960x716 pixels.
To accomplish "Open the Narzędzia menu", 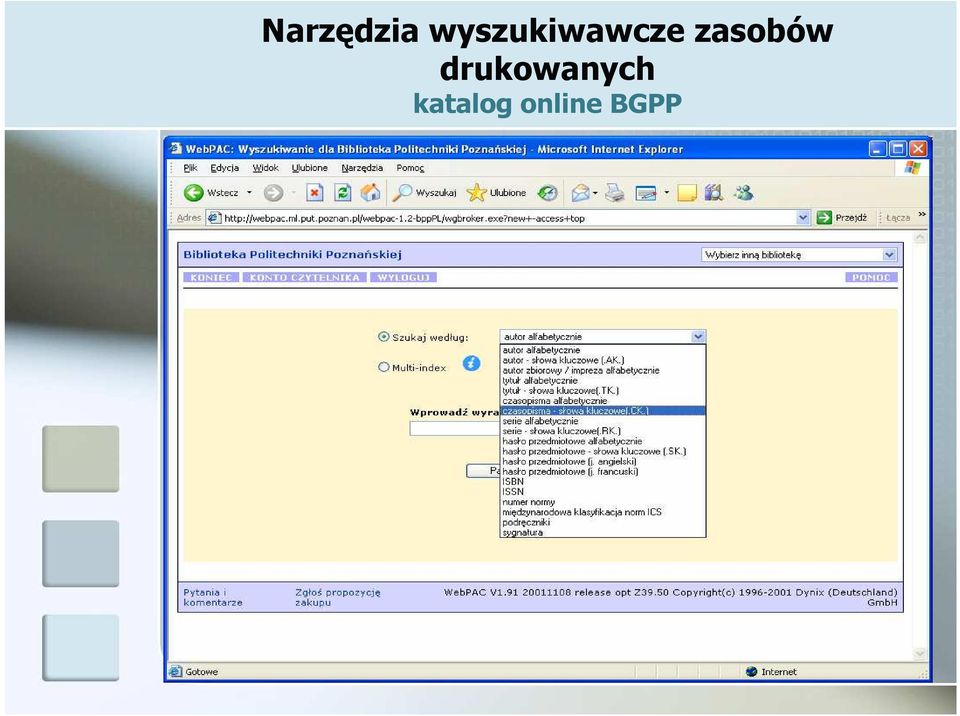I will tap(362, 168).
